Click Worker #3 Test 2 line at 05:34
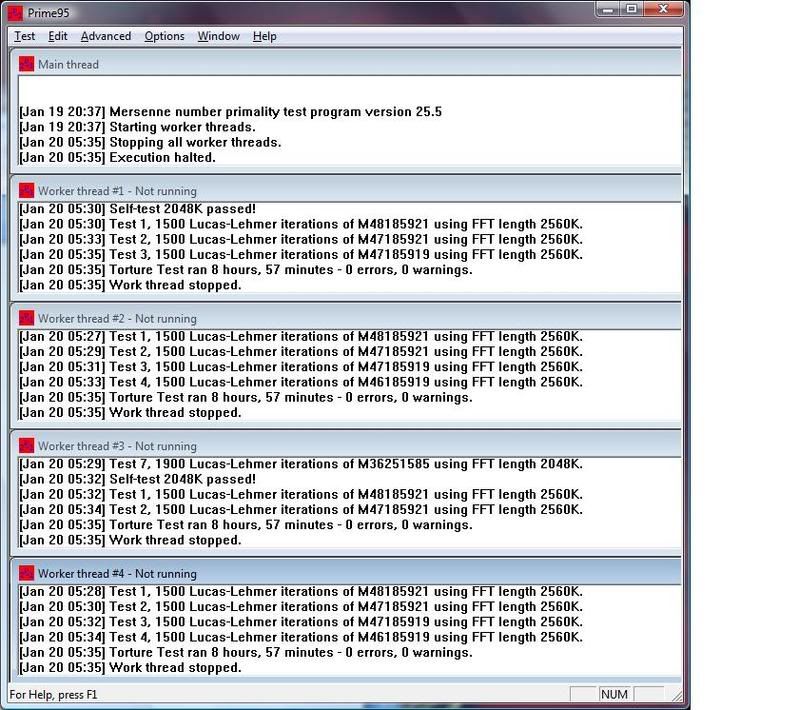Screen dimensions: 799x710 click(301, 510)
